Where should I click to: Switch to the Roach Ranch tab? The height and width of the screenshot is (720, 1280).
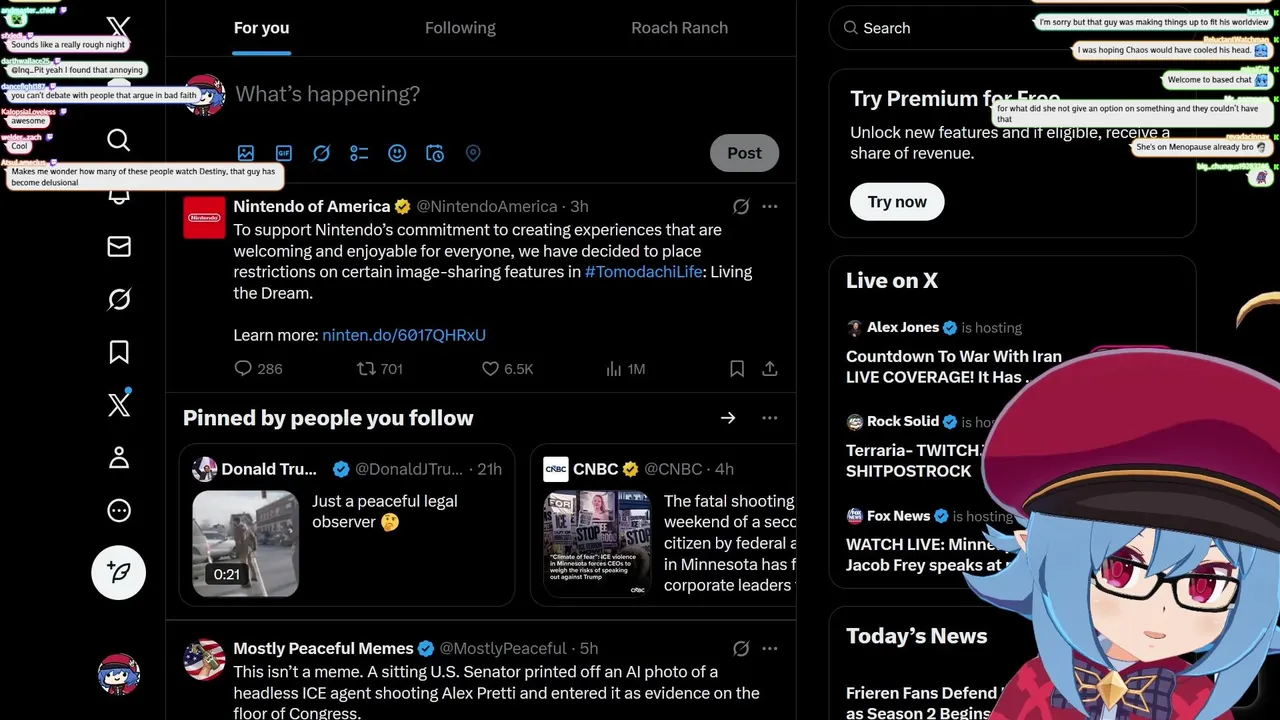tap(680, 28)
